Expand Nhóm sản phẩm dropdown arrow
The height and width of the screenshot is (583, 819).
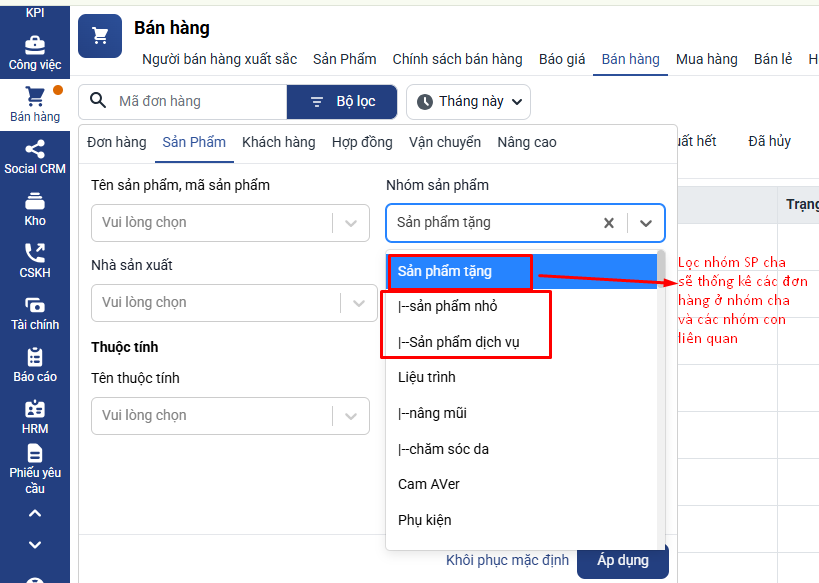[646, 223]
